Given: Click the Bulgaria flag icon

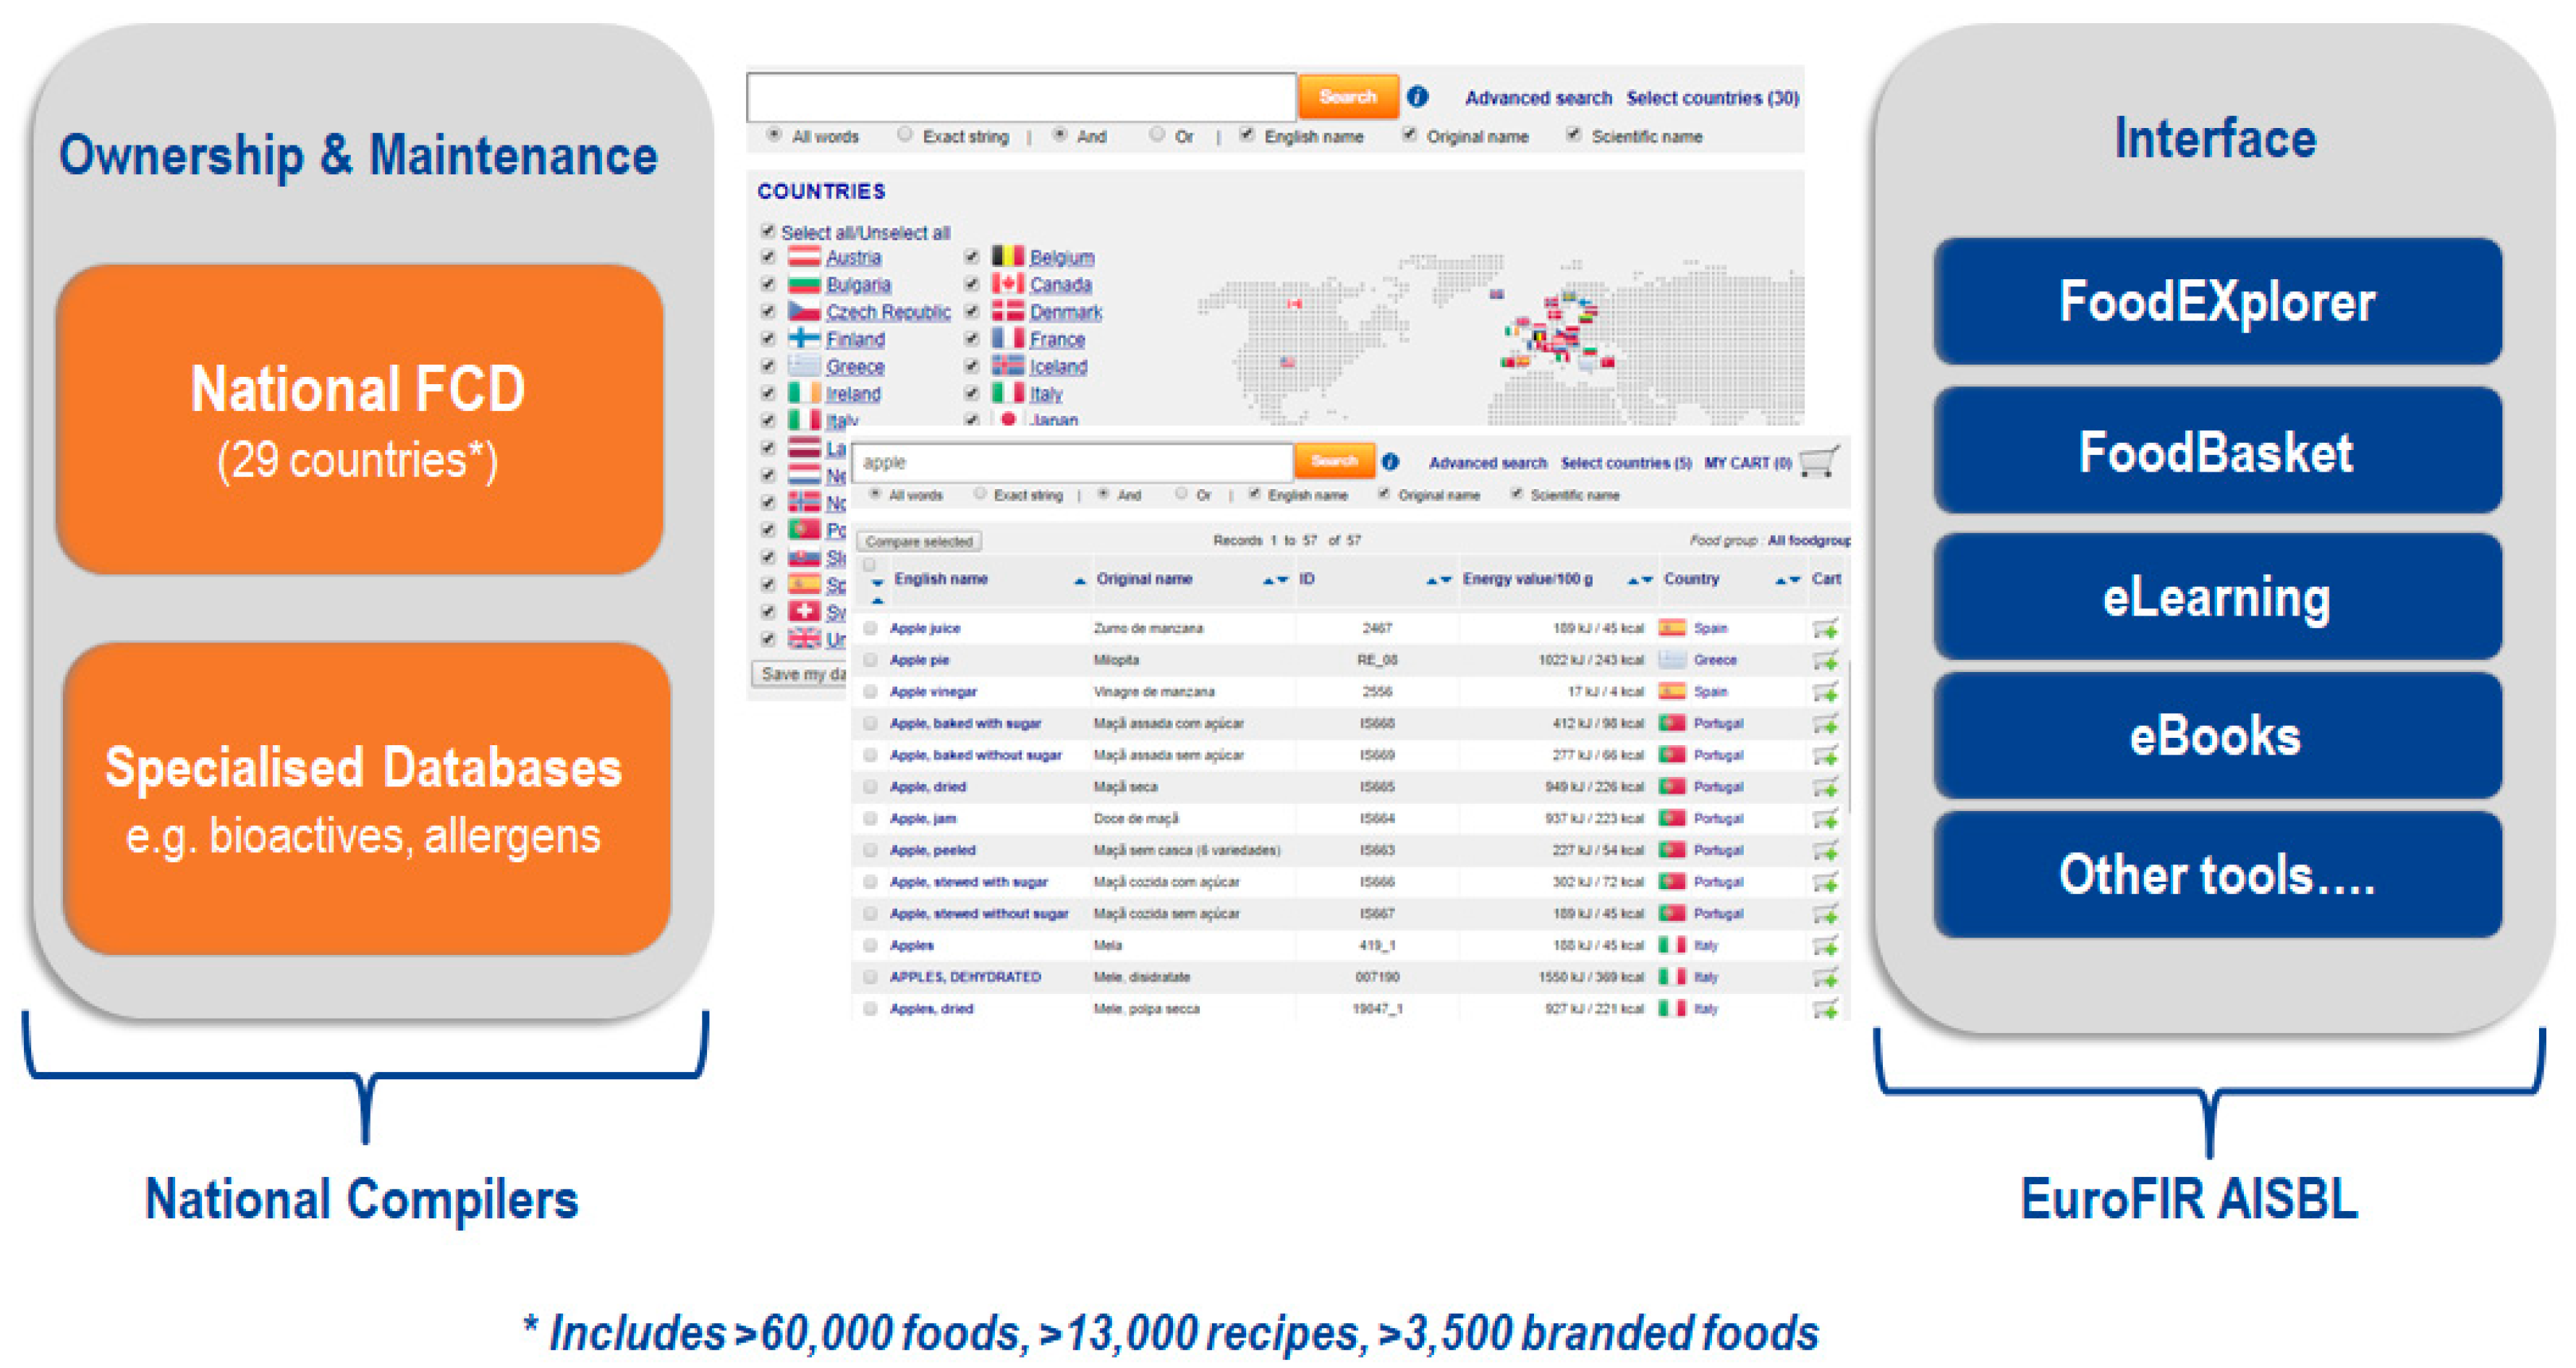Looking at the screenshot, I should (804, 284).
